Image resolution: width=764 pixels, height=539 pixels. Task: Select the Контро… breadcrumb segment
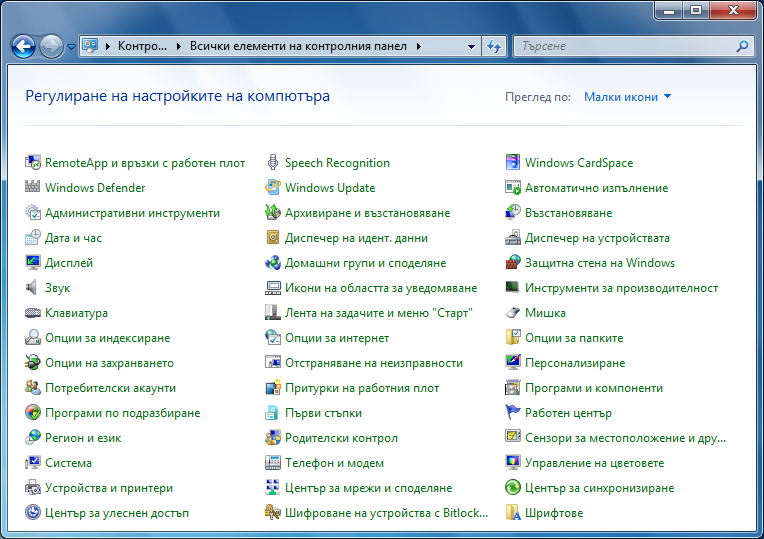141,46
